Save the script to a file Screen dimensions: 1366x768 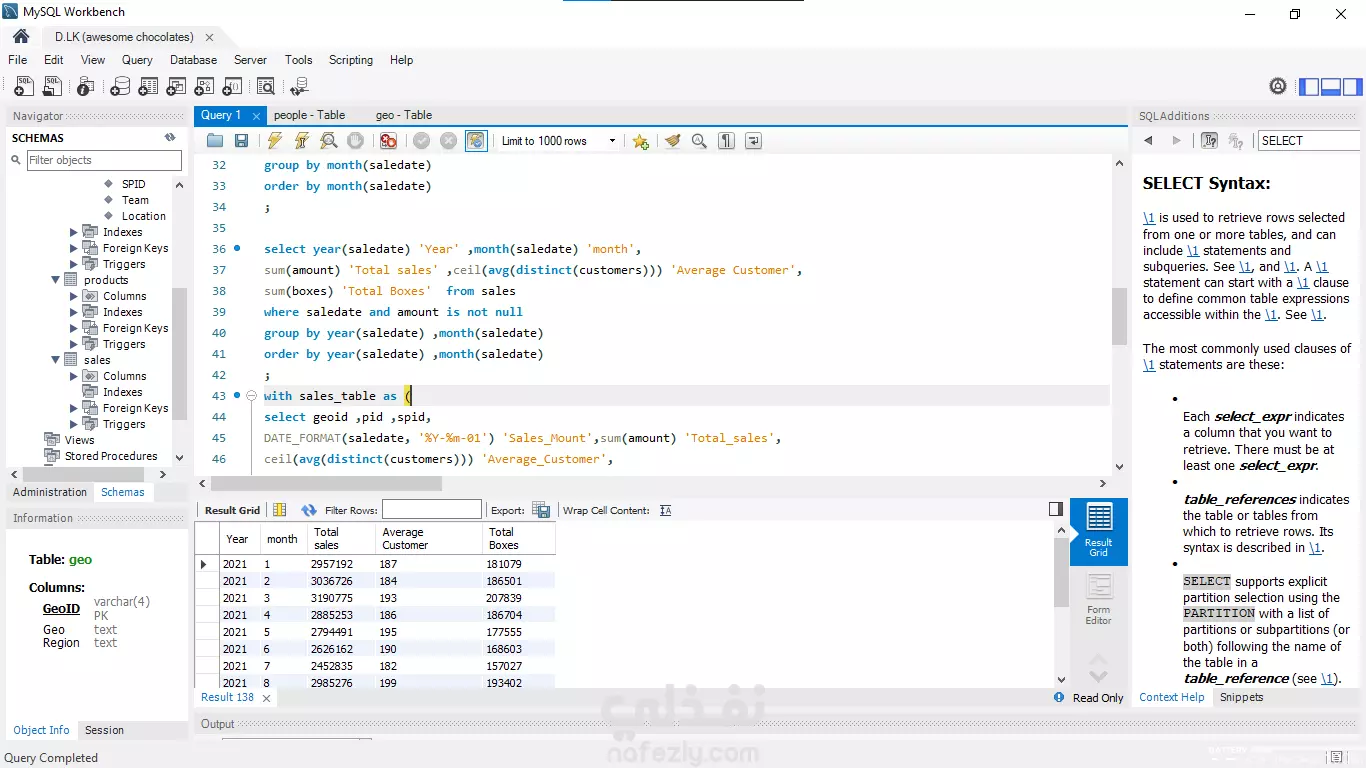241,141
